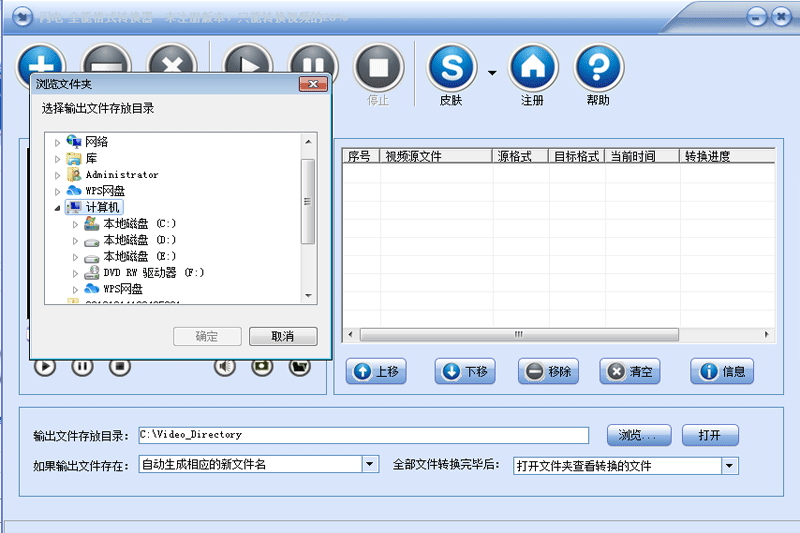Screen dimensions: 800x533
Task: Open snapshot folder icon in preview
Action: tap(299, 367)
